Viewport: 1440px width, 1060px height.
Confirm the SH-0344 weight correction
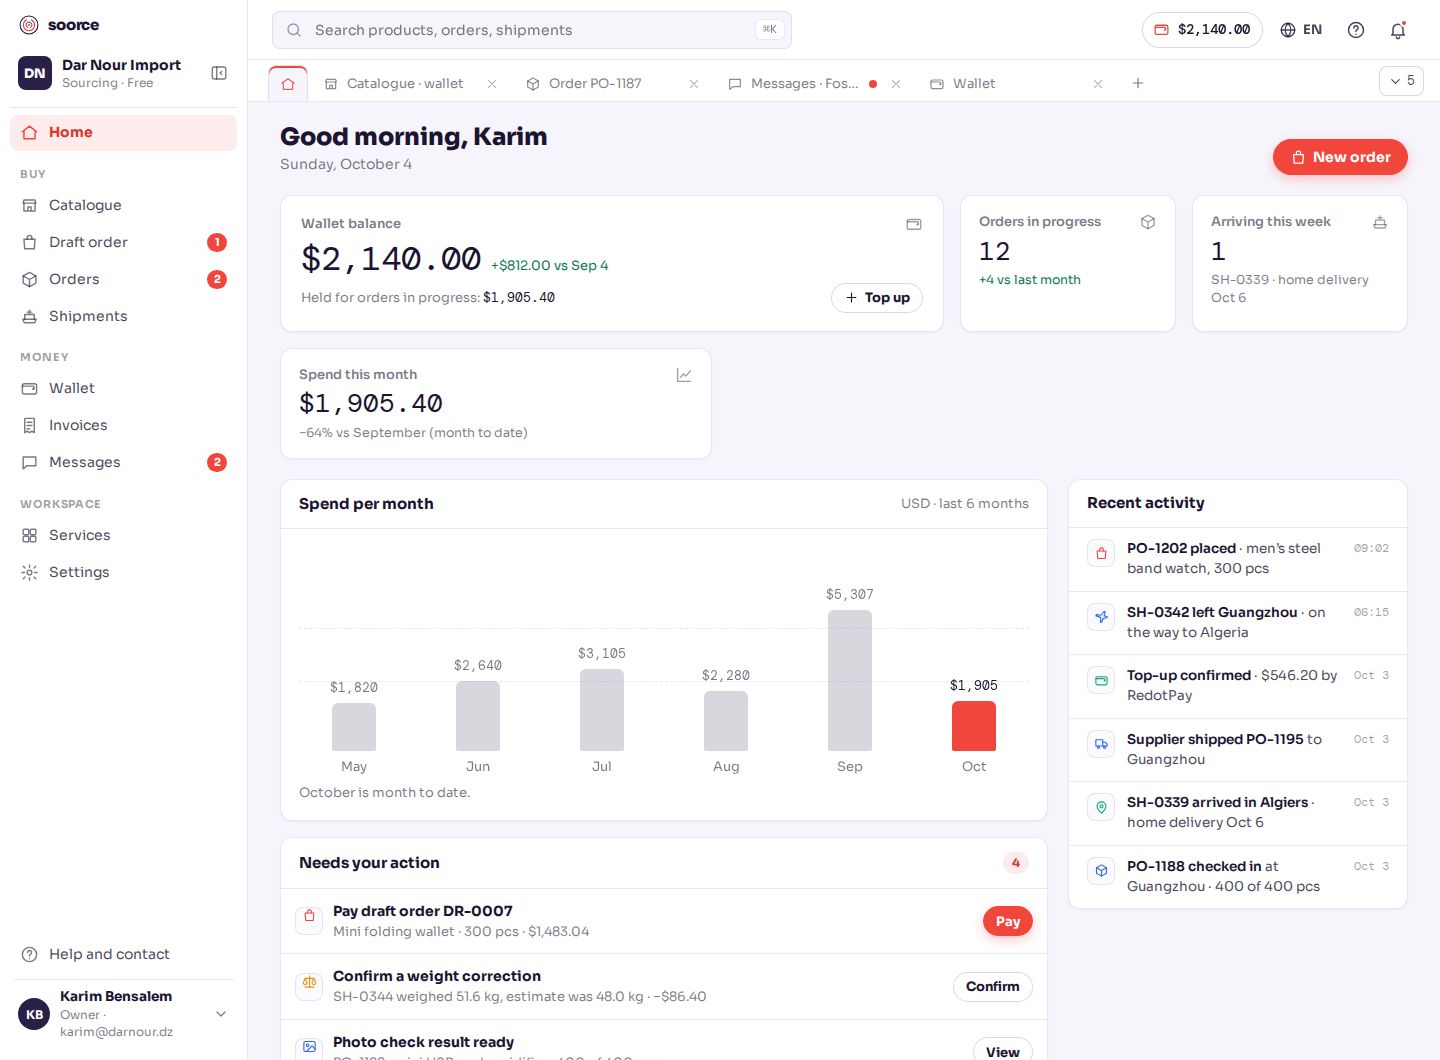coord(992,986)
